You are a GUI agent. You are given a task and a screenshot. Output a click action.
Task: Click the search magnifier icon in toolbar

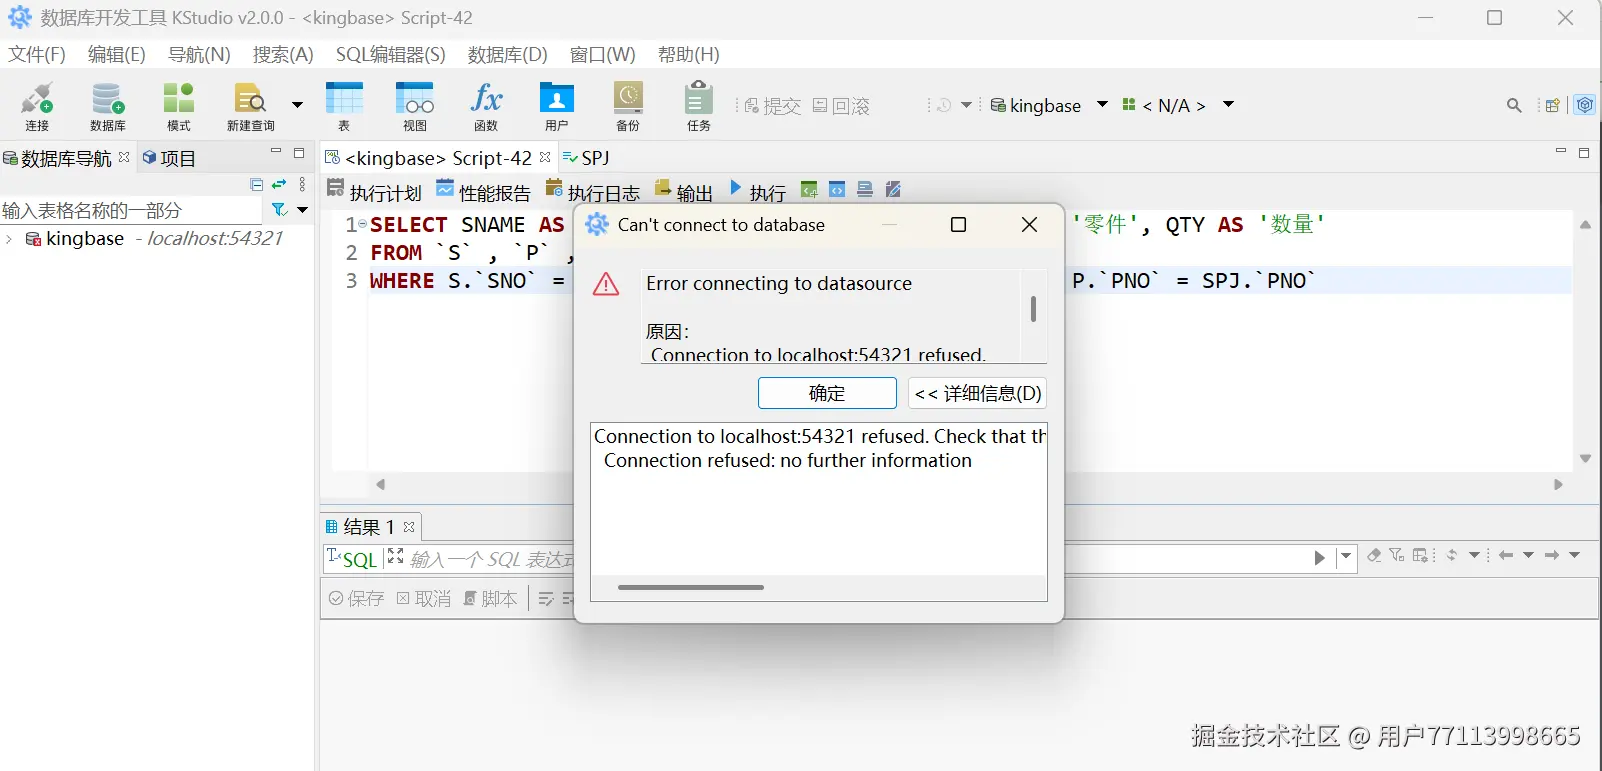1514,105
